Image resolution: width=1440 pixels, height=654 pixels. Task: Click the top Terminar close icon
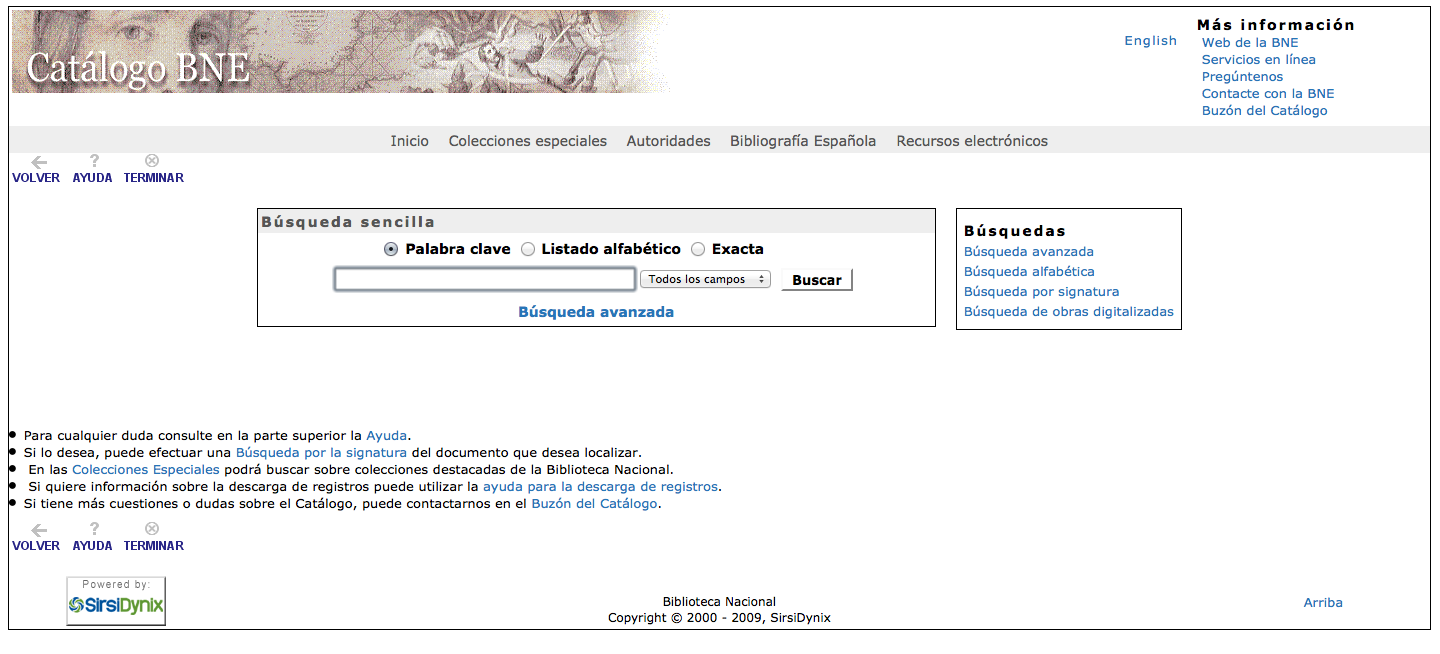152,161
